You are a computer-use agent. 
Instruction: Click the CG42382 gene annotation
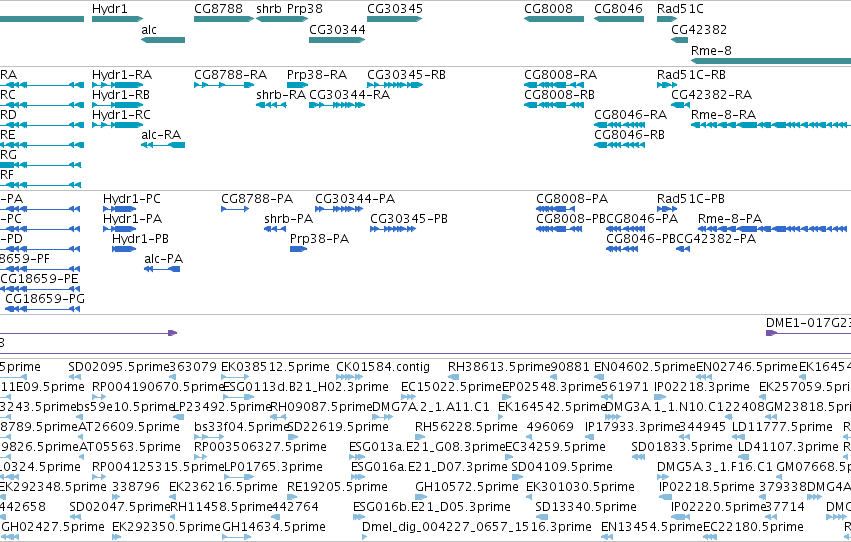click(679, 40)
